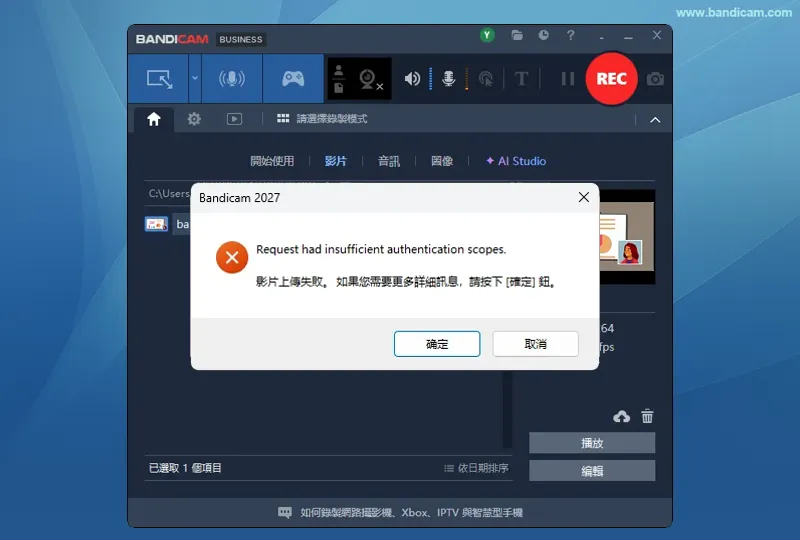Open the video playback tab icon

point(234,119)
